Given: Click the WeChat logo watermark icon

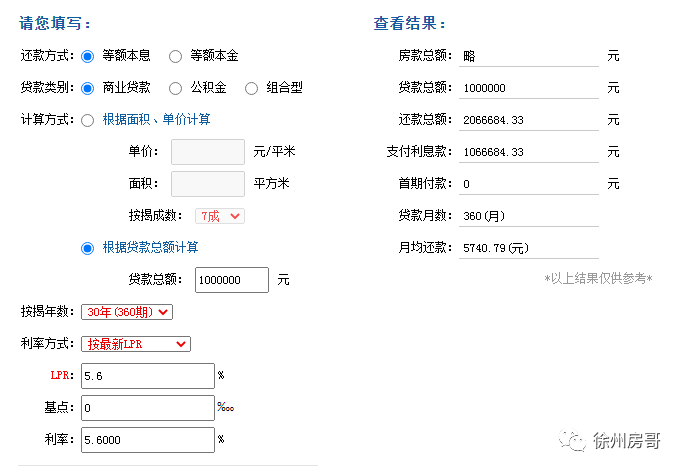Looking at the screenshot, I should pos(573,441).
